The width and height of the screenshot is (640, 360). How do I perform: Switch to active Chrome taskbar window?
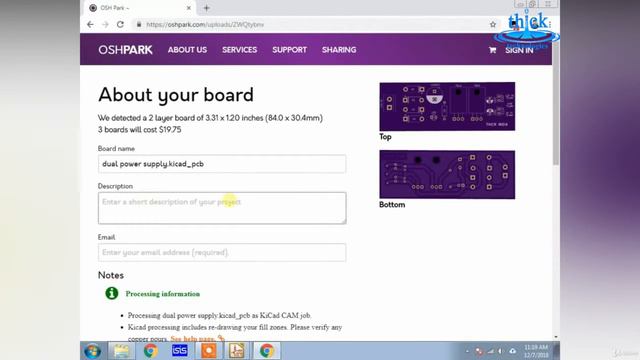[267, 351]
